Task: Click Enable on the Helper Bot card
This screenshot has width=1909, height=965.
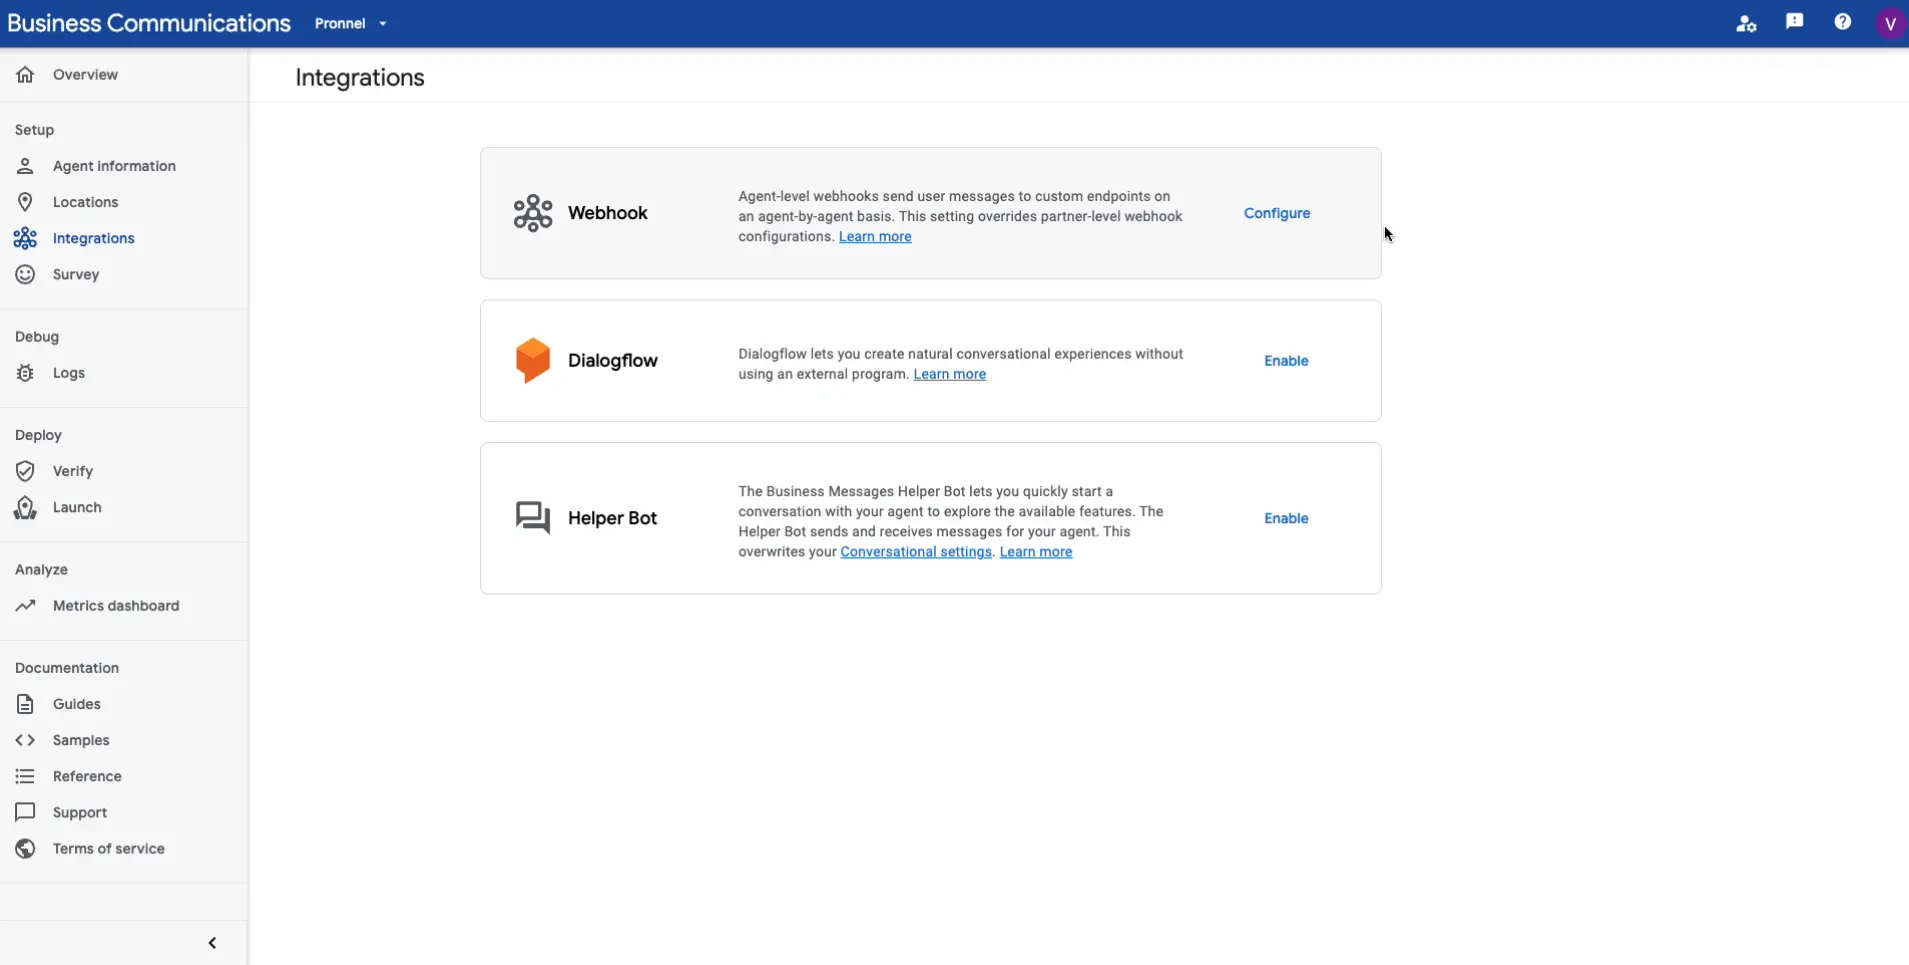Action: pos(1286,518)
